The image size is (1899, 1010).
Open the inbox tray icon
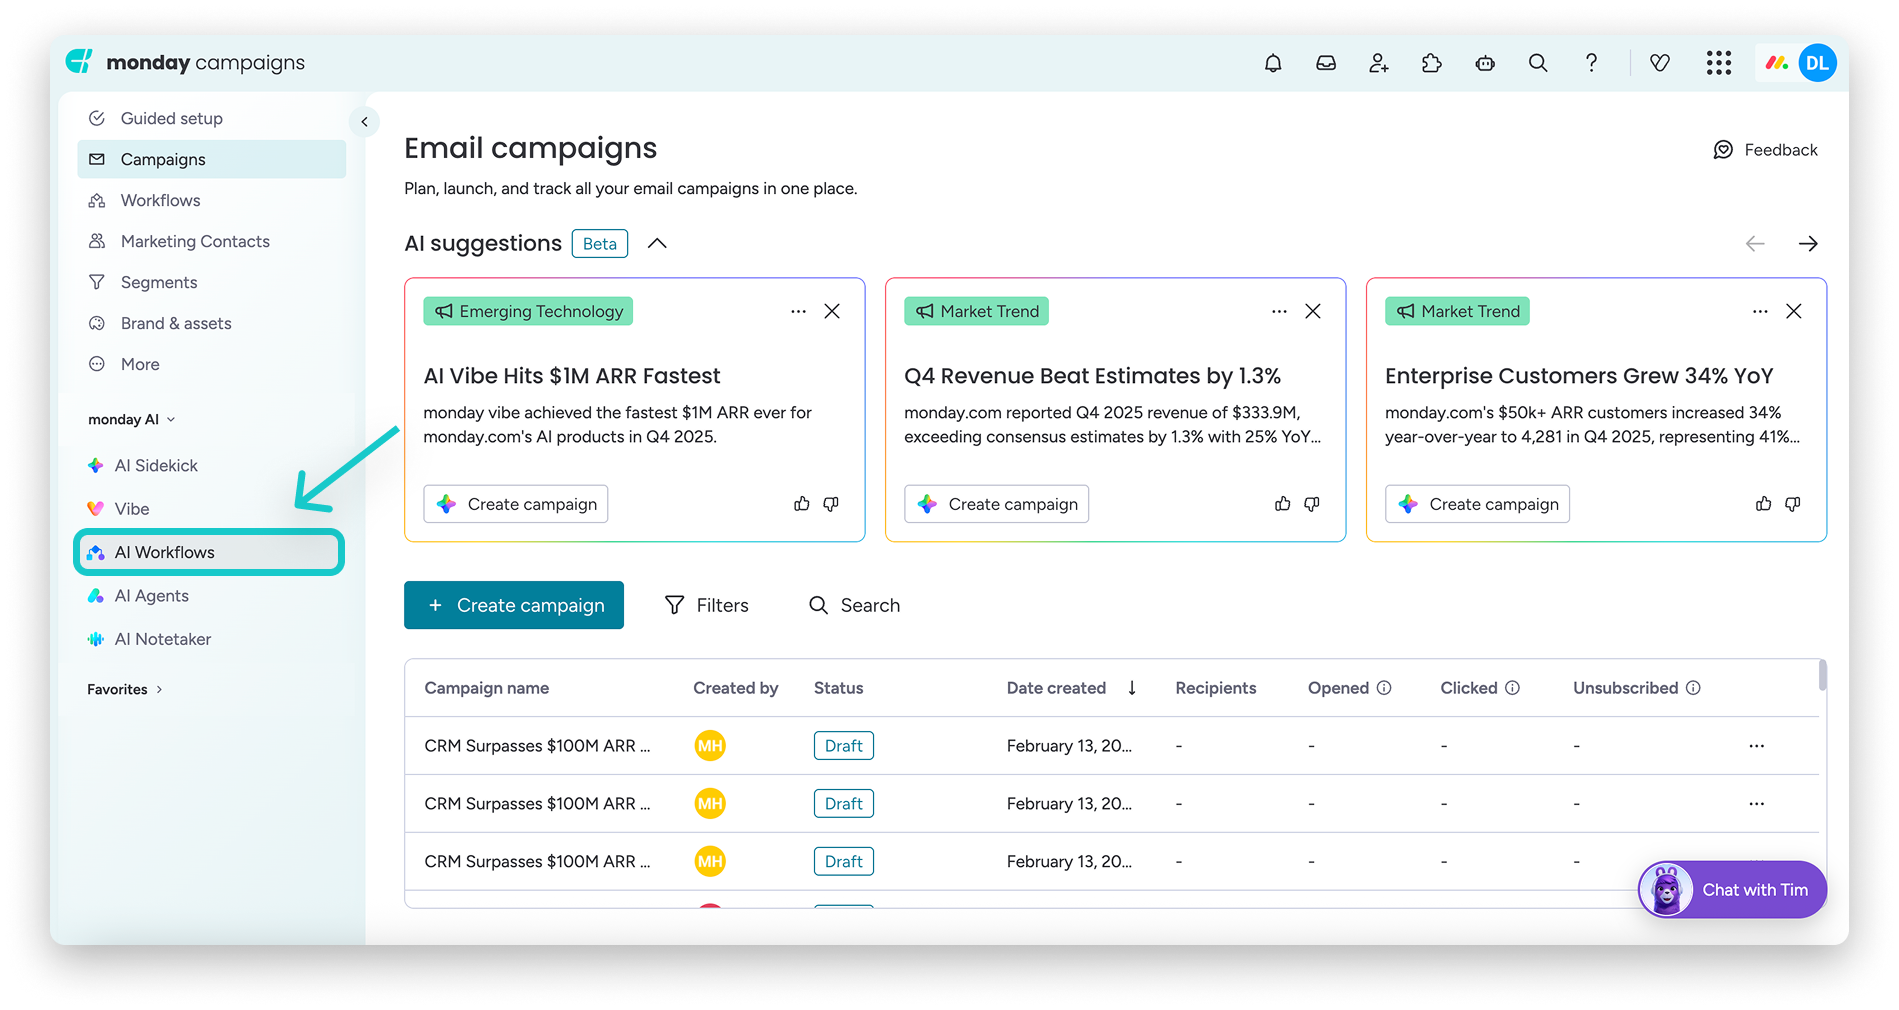point(1326,63)
